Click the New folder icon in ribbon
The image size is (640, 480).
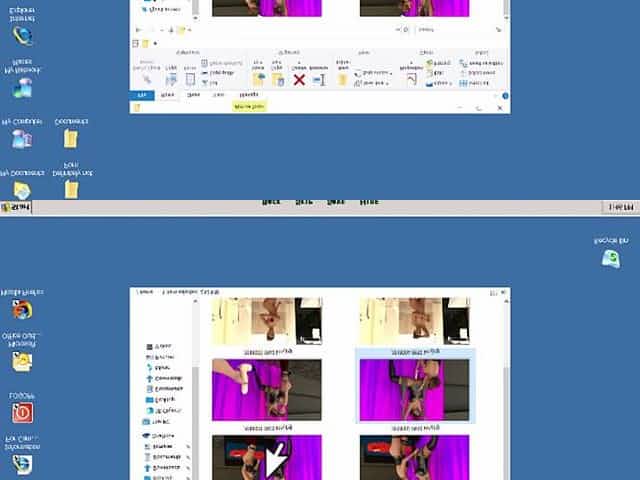pos(342,76)
